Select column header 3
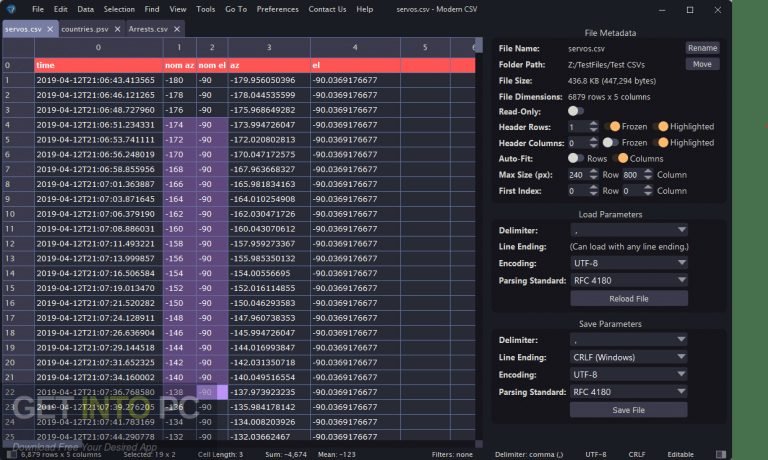 click(x=269, y=47)
